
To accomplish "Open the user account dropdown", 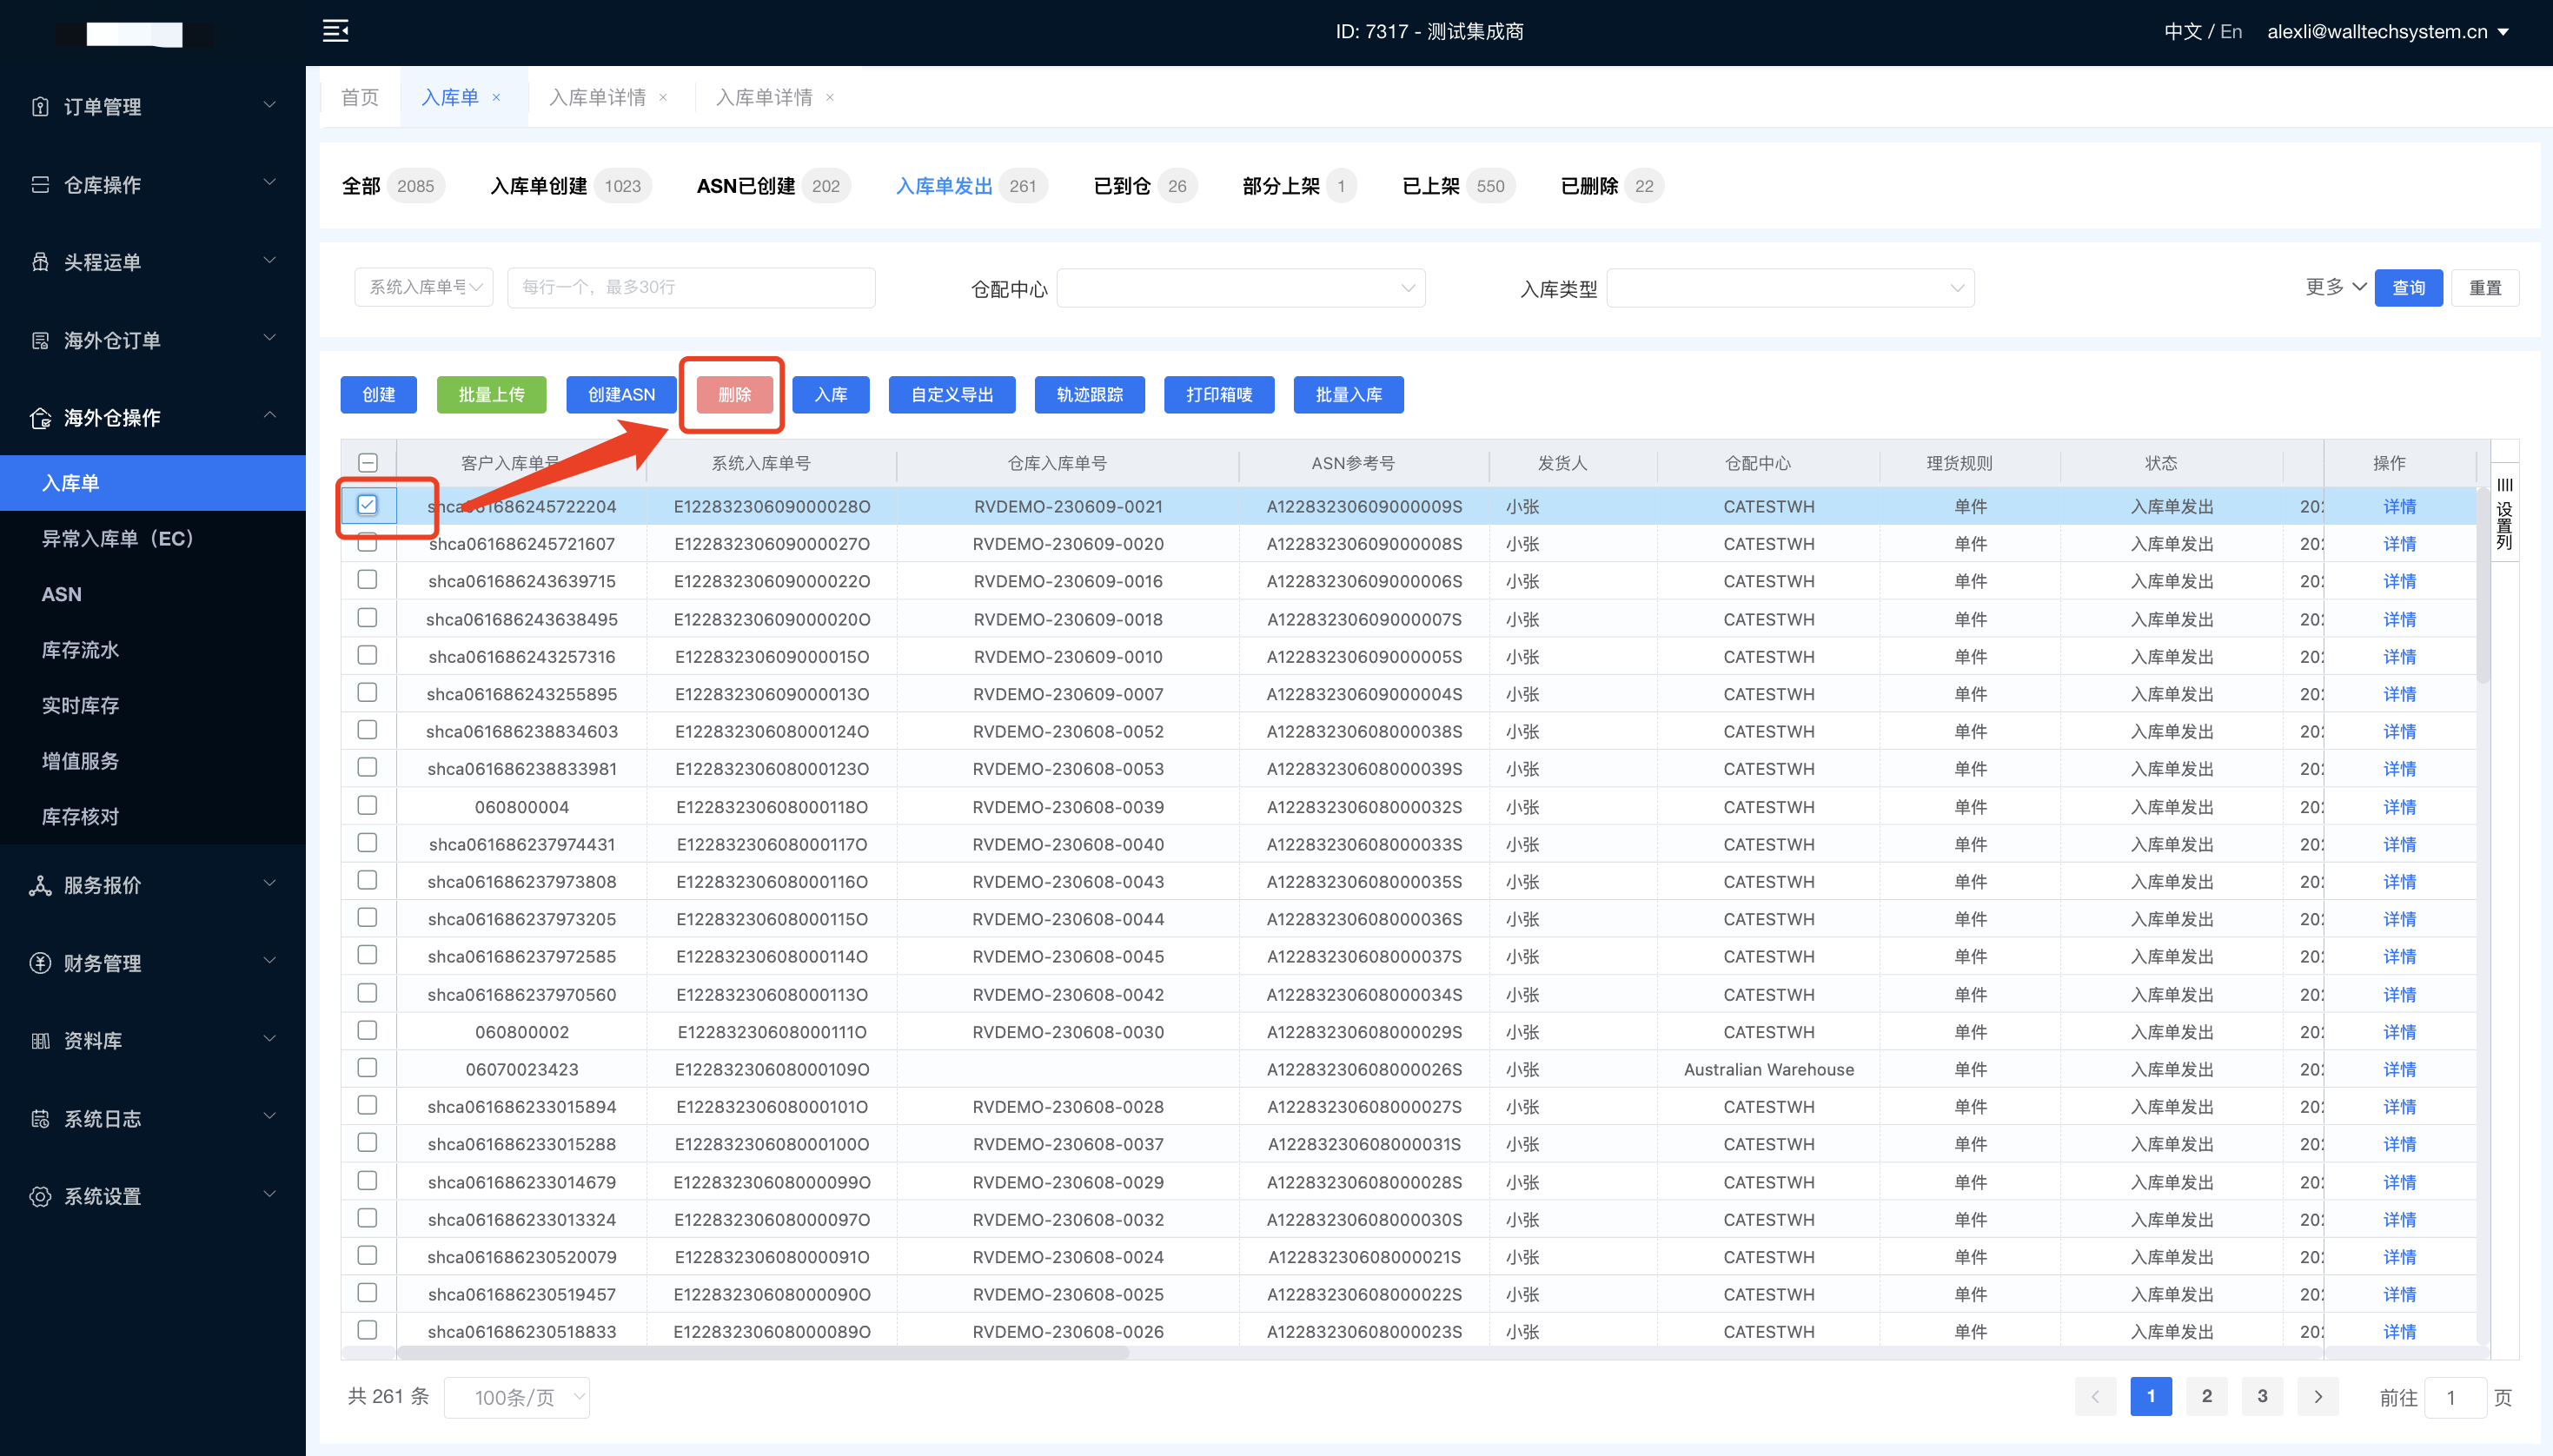I will (x=2389, y=32).
